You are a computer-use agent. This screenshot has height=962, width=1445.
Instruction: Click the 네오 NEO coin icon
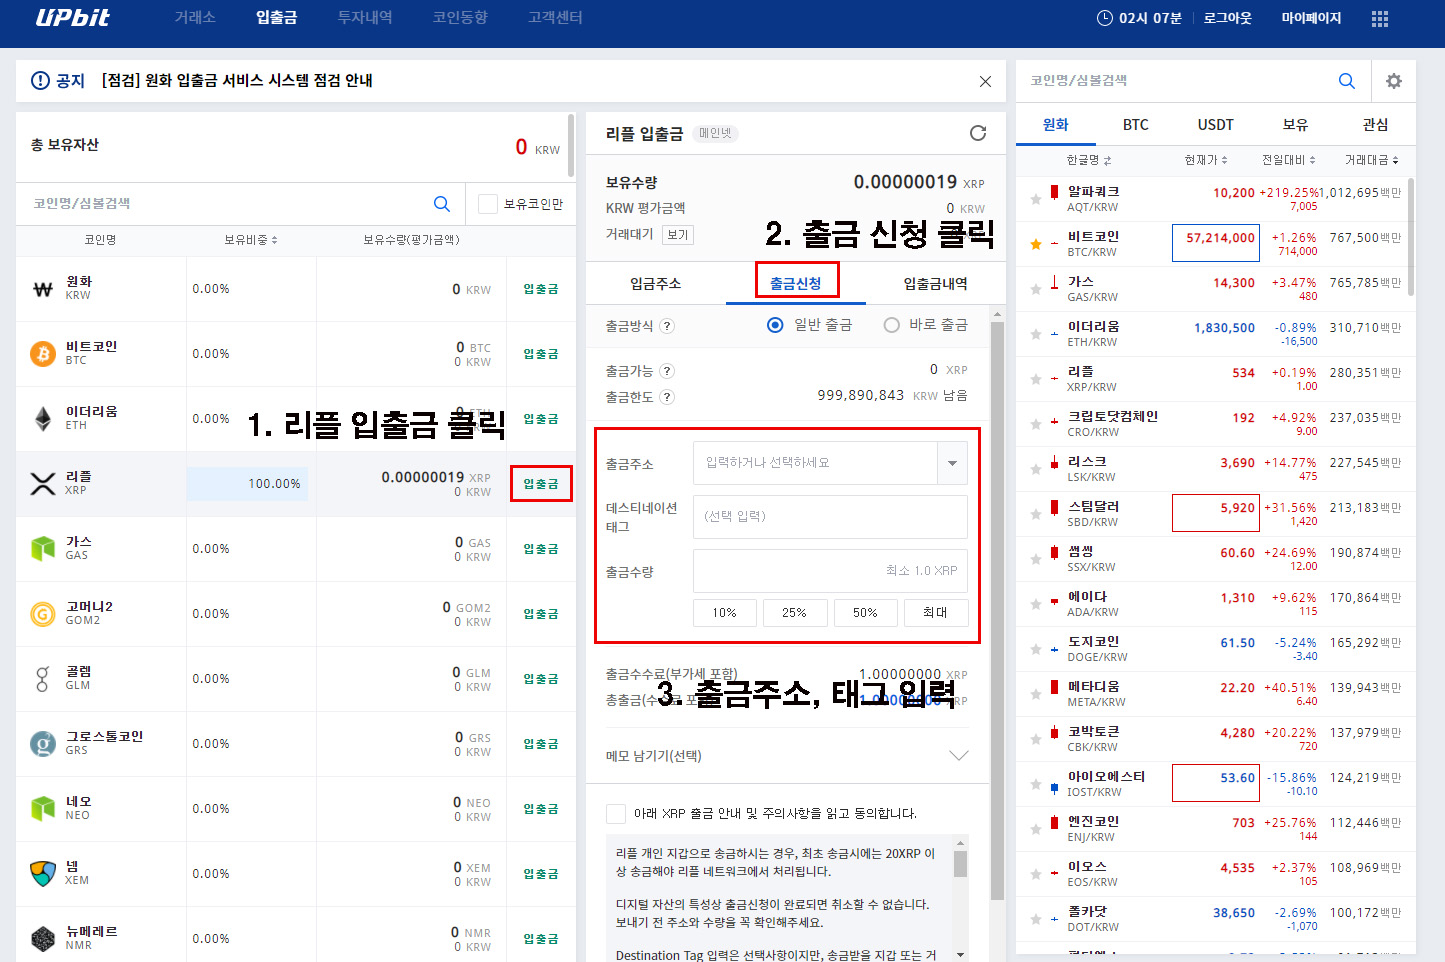tap(43, 809)
